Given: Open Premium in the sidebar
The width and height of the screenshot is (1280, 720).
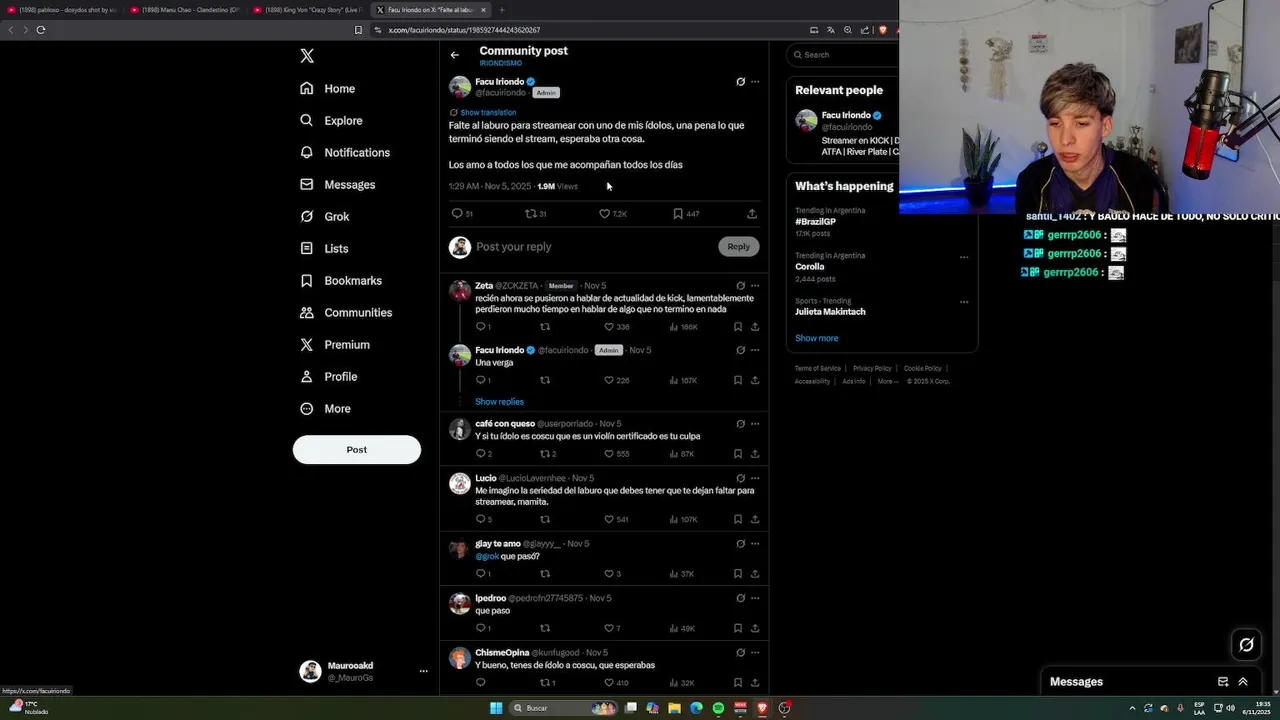Looking at the screenshot, I should [335, 344].
